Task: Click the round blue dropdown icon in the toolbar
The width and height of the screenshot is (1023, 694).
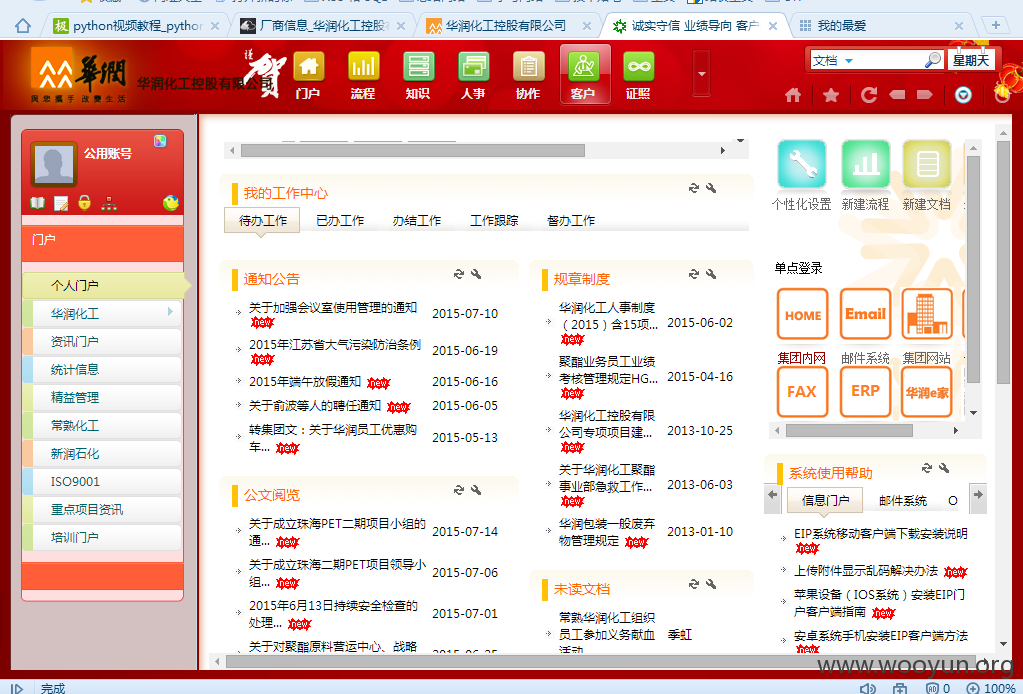Action: [963, 95]
